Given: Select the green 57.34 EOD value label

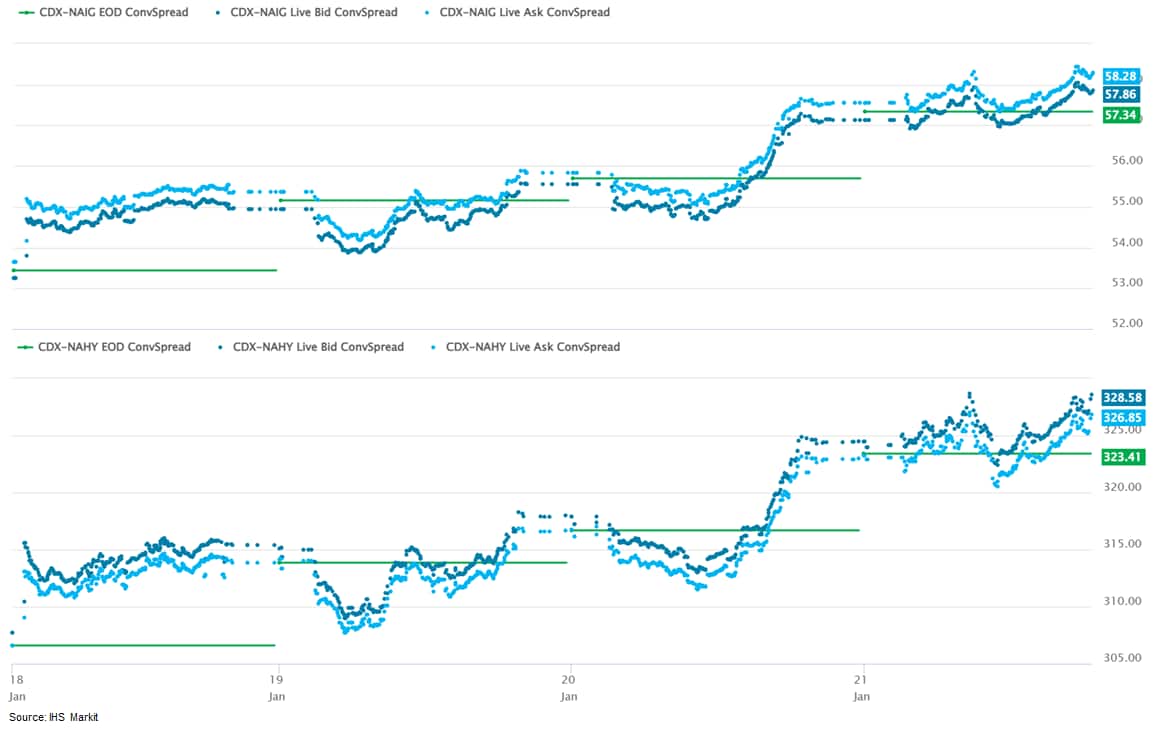Looking at the screenshot, I should pos(1119,115).
